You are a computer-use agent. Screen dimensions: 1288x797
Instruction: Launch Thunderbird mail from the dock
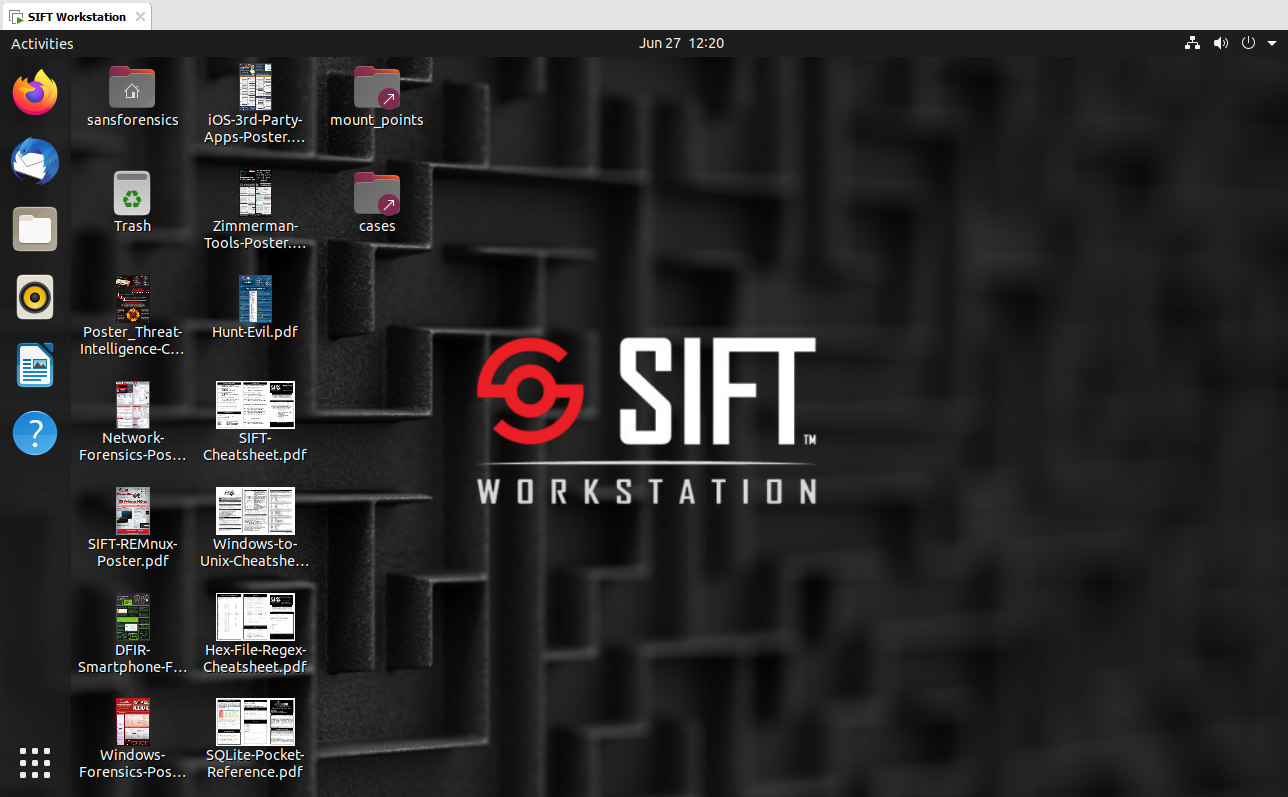point(35,161)
